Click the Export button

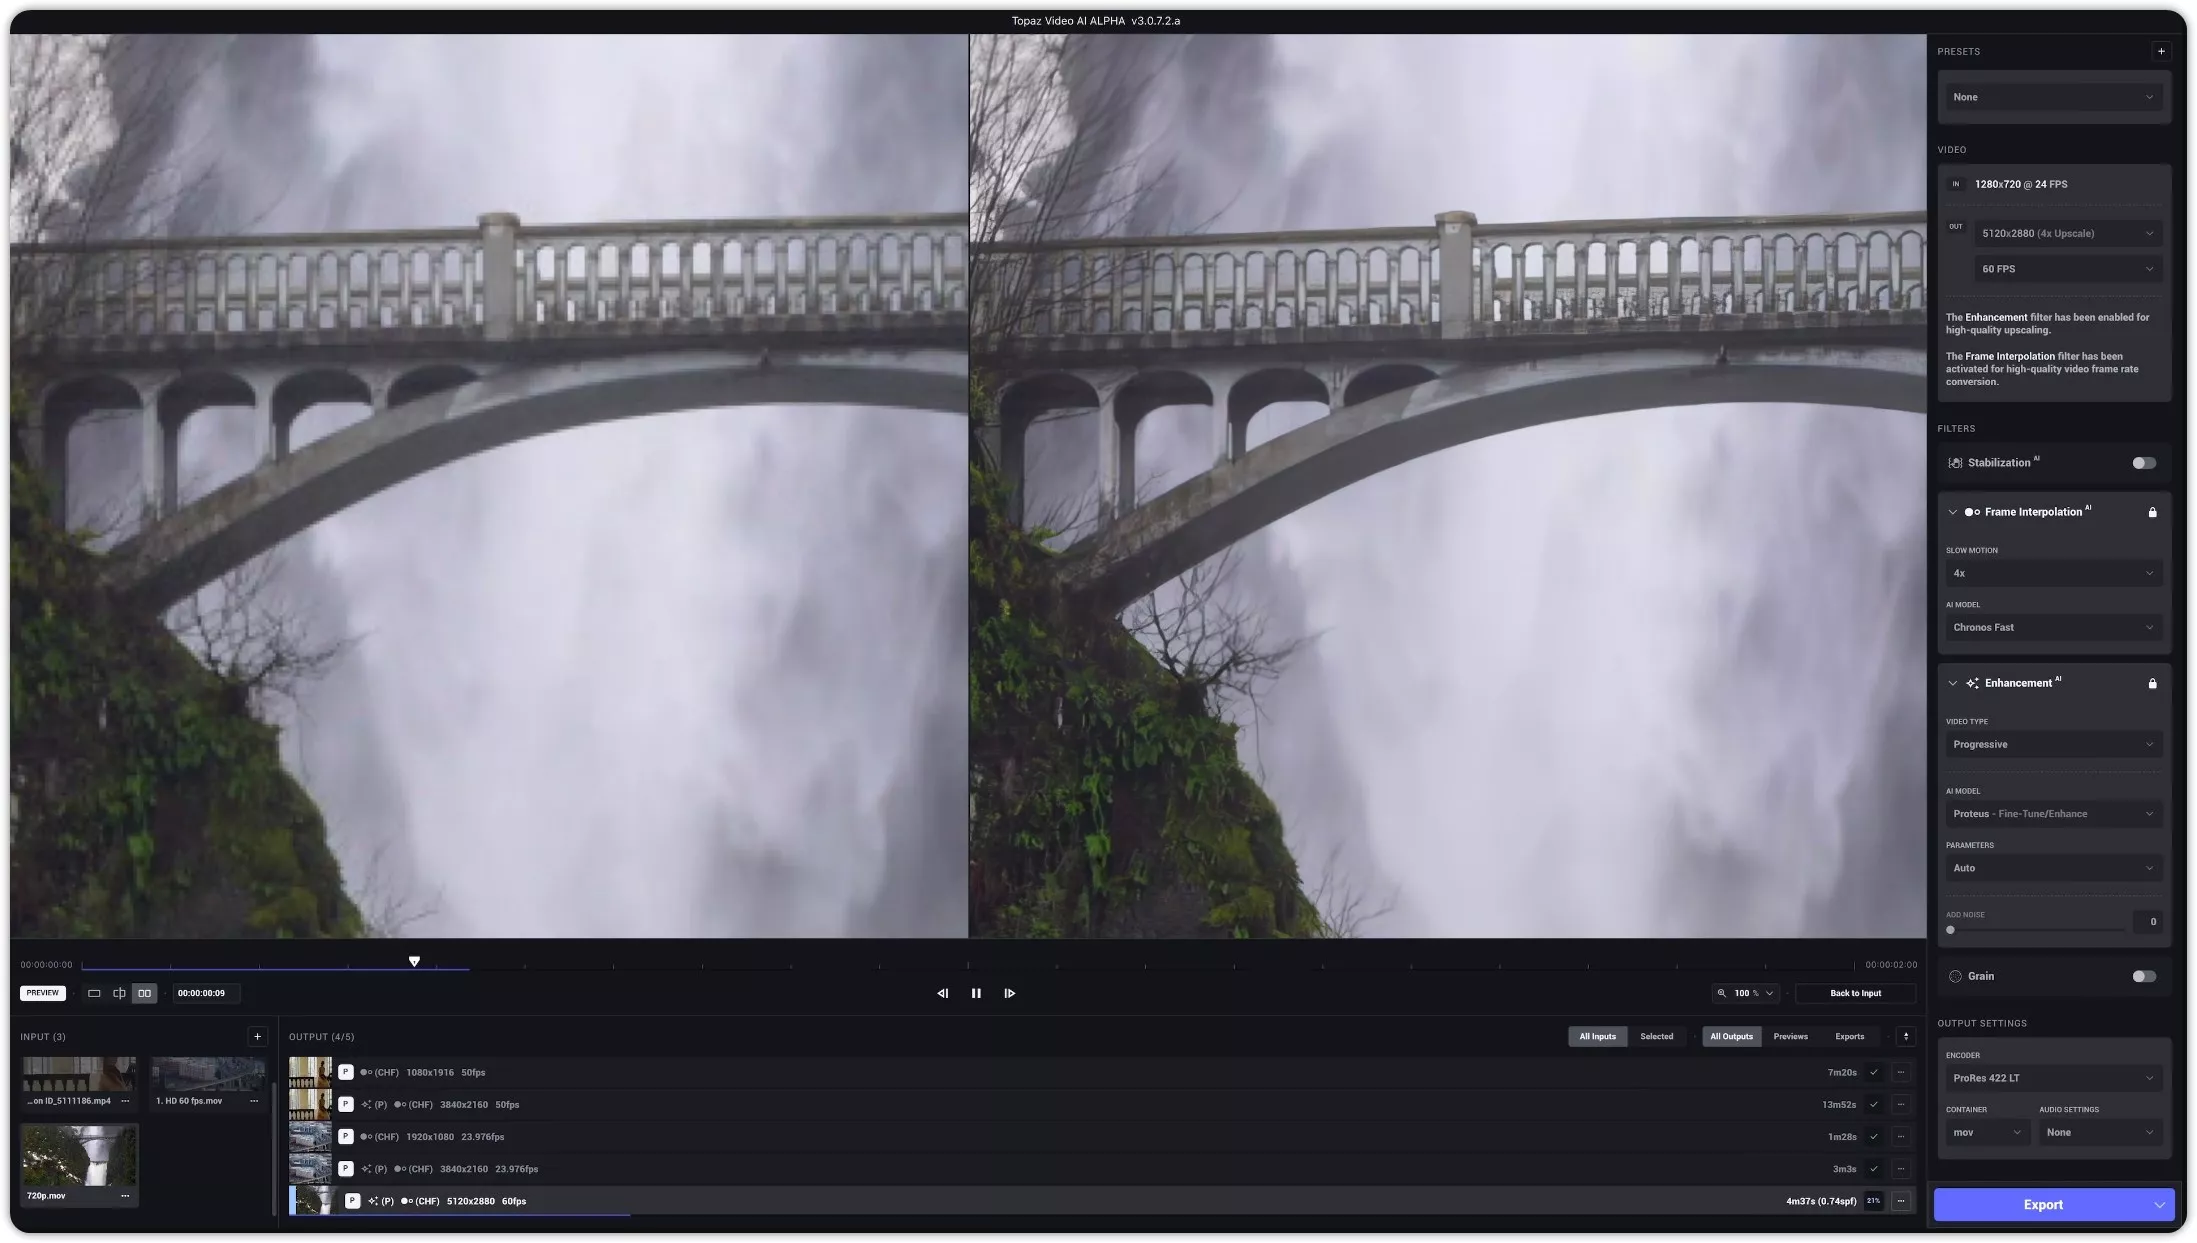[x=2043, y=1204]
